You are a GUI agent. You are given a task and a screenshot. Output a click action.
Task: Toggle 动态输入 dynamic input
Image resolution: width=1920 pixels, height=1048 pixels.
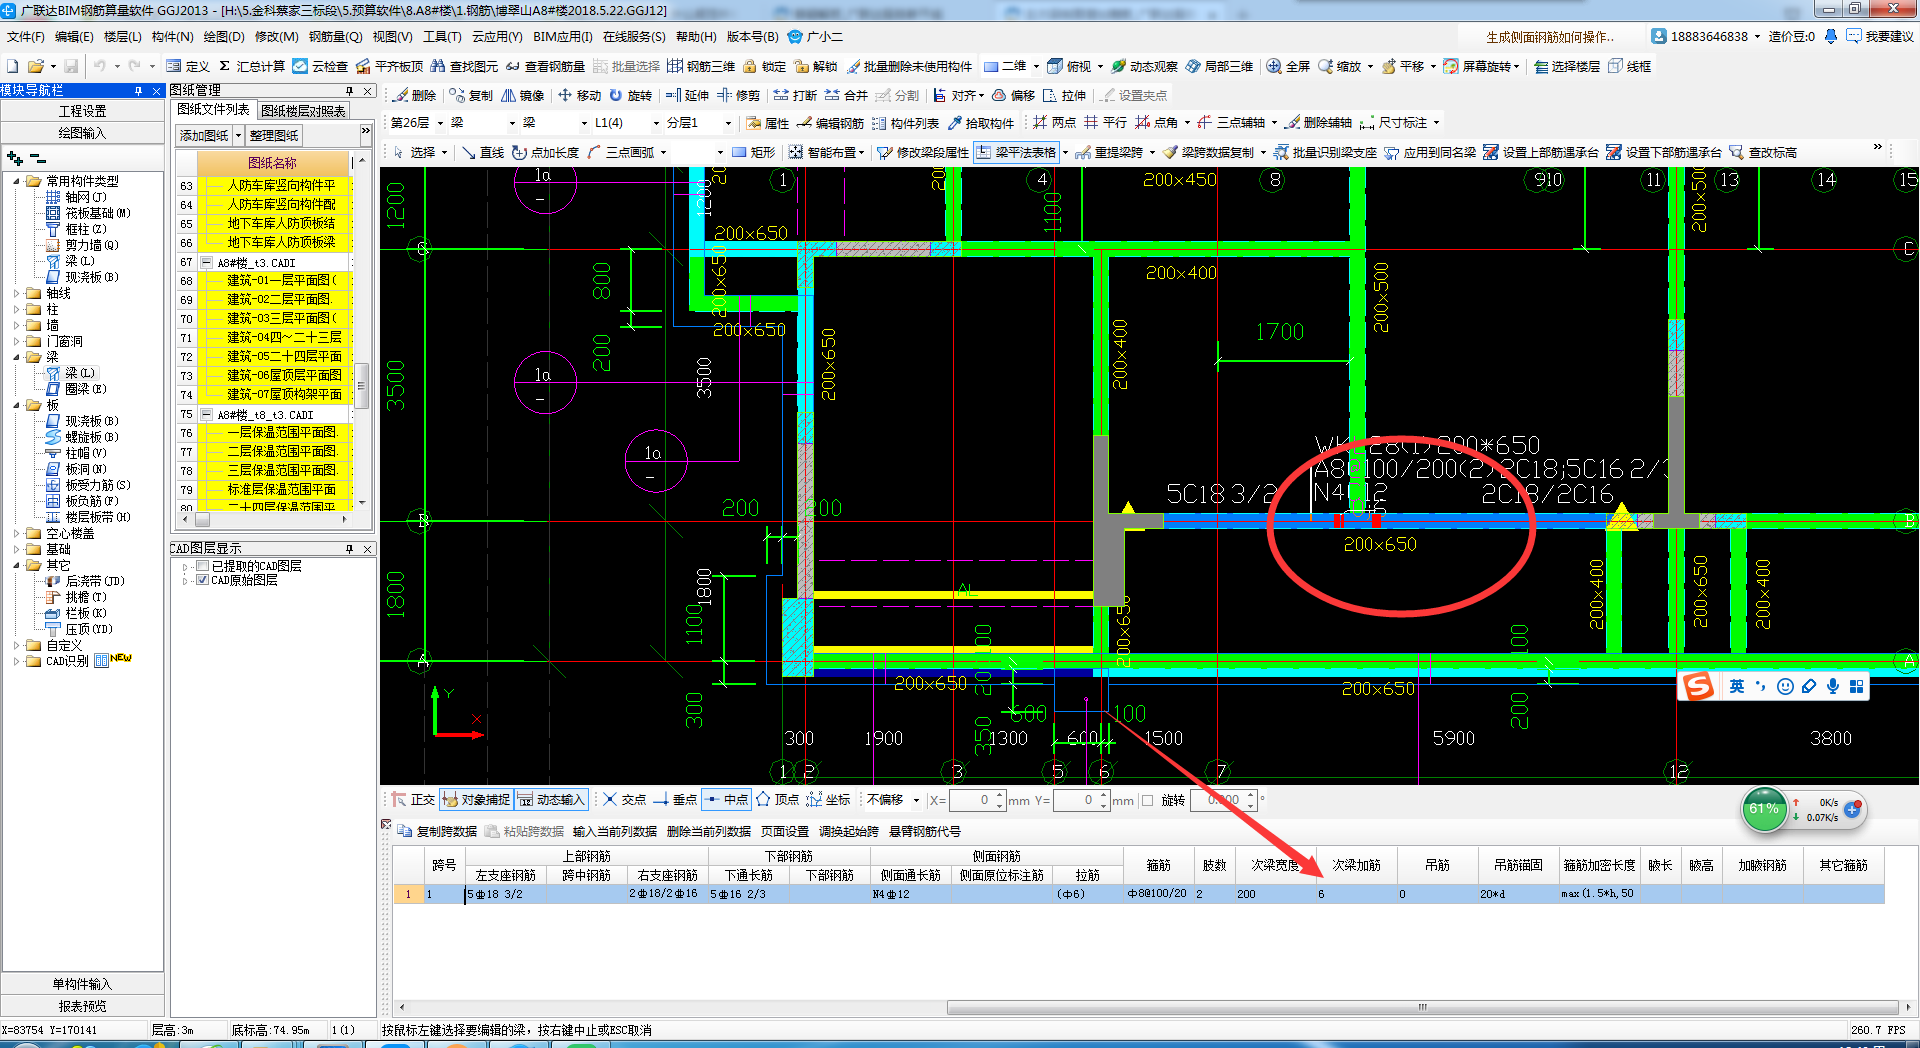[x=551, y=799]
